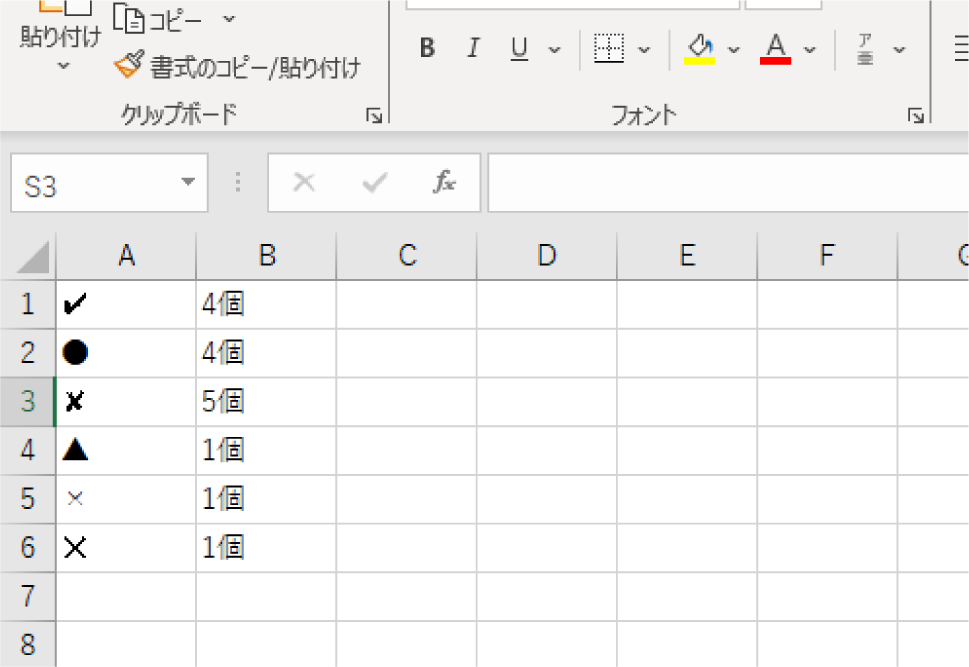Select cell A1 with the checkmark symbol
The height and width of the screenshot is (667, 969).
126,304
